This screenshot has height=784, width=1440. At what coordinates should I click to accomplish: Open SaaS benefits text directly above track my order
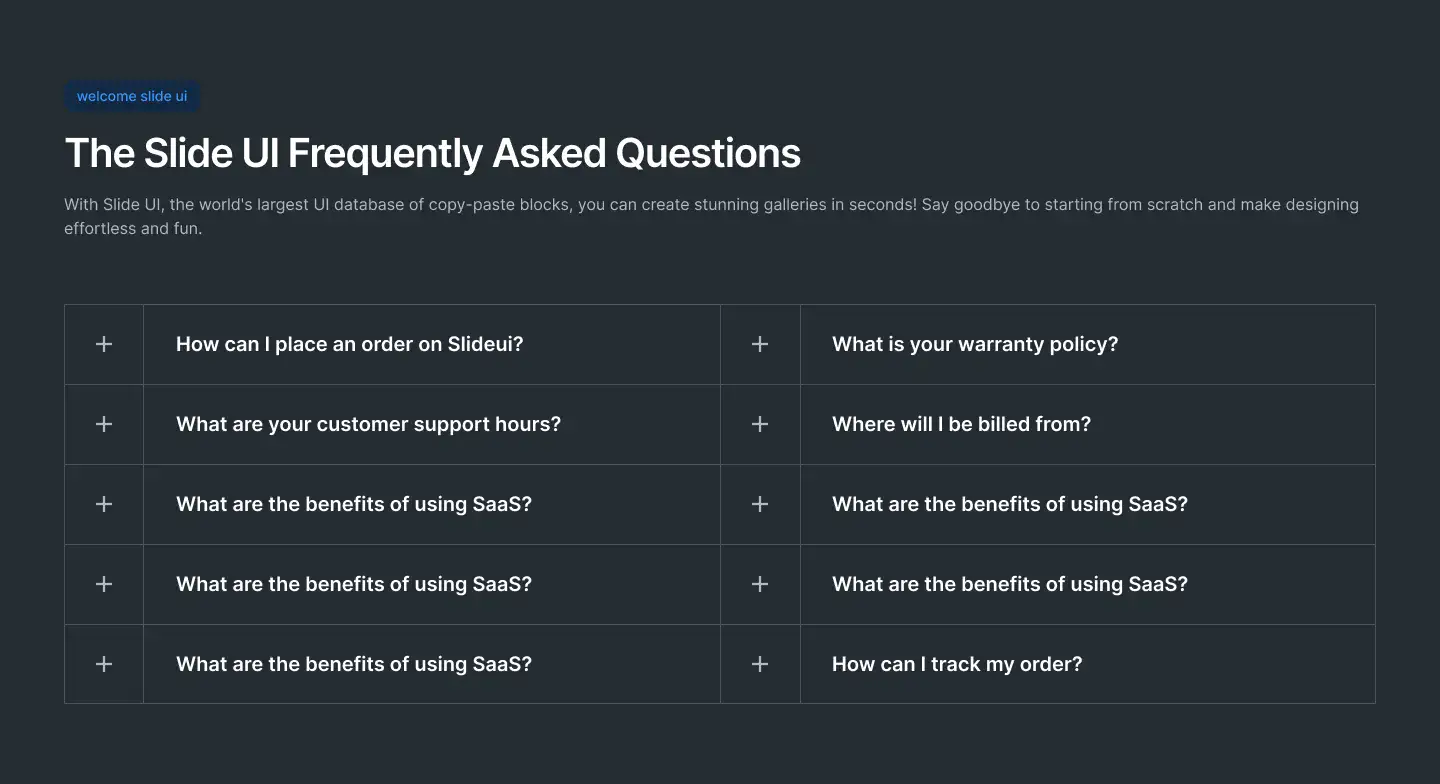pyautogui.click(x=1010, y=584)
